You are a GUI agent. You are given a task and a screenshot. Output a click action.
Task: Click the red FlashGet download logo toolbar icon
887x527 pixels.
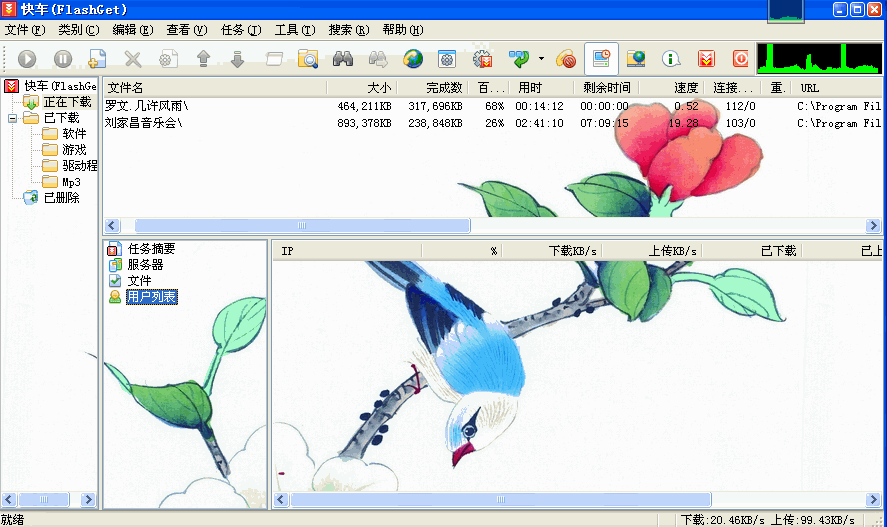click(706, 59)
